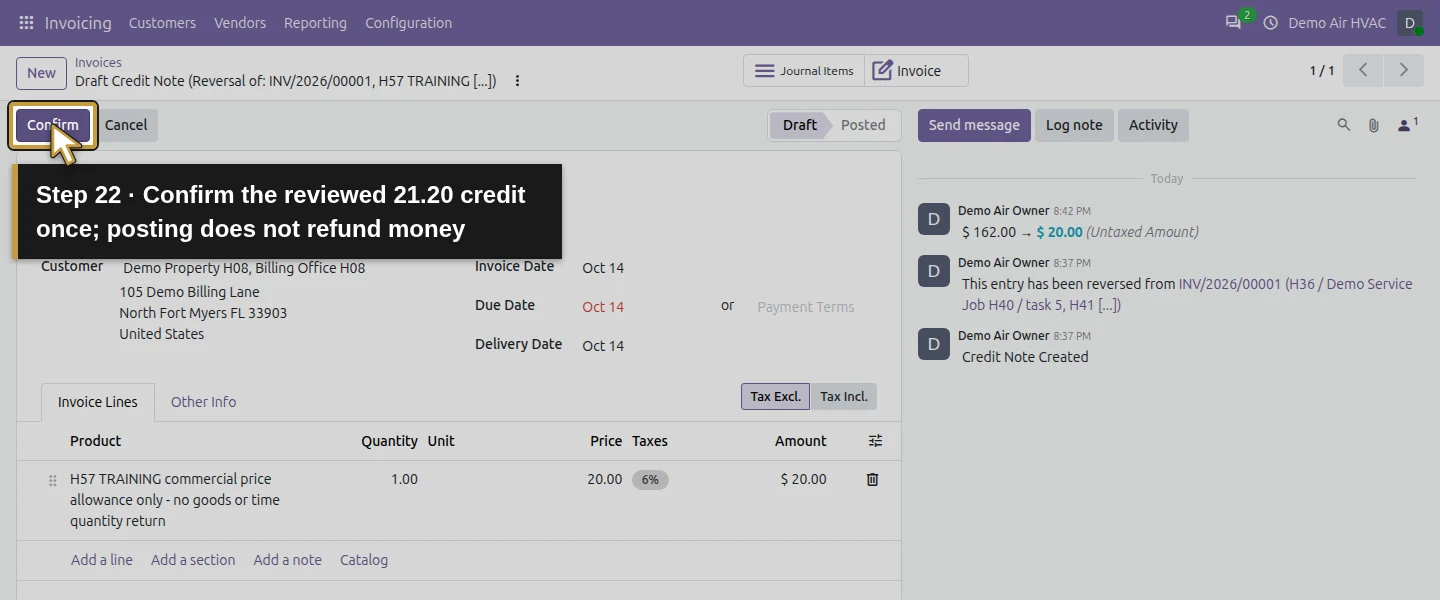Click the Amount column header

800,441
